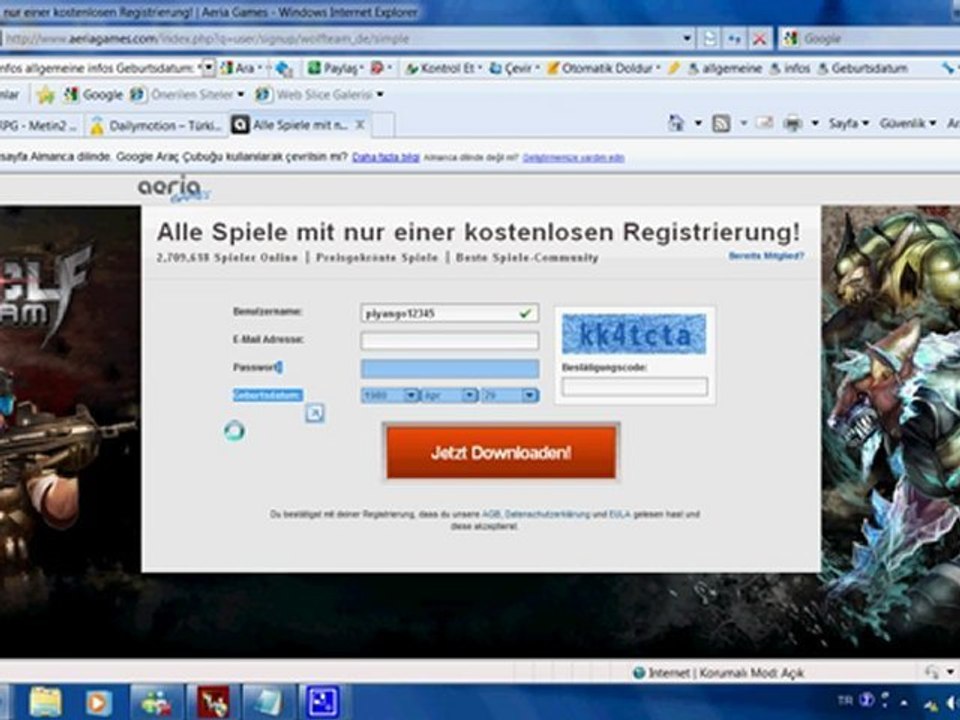Close the Alle Spiele tab
This screenshot has height=720, width=960.
361,125
